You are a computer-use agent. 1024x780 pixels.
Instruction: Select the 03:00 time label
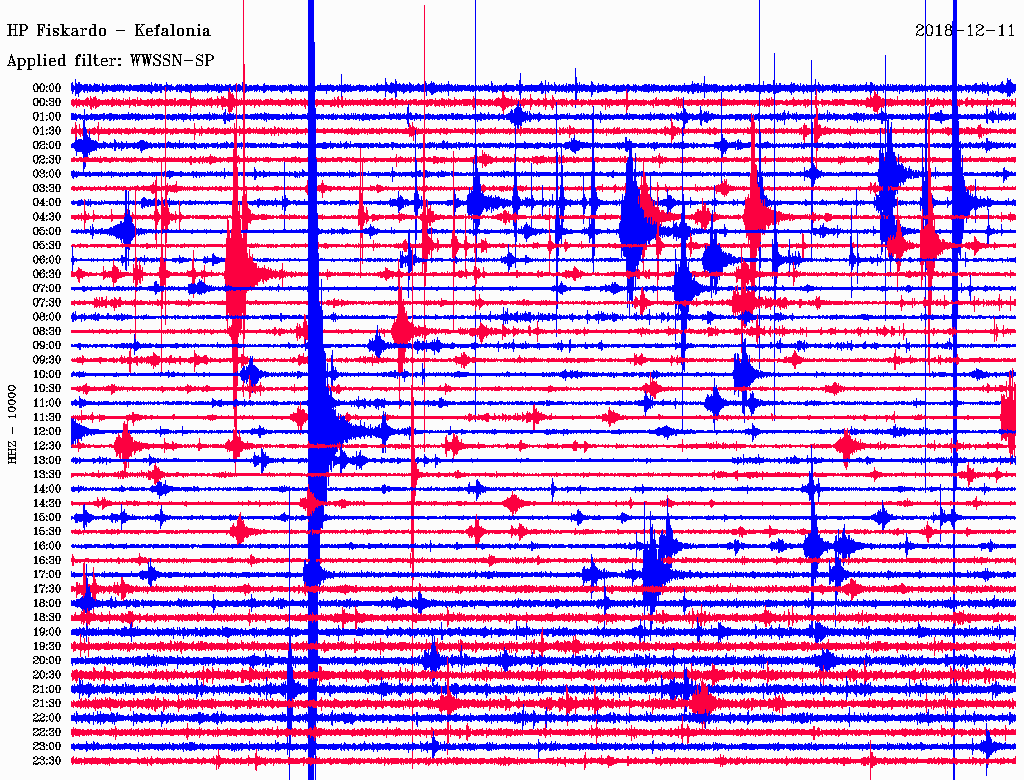pyautogui.click(x=47, y=174)
